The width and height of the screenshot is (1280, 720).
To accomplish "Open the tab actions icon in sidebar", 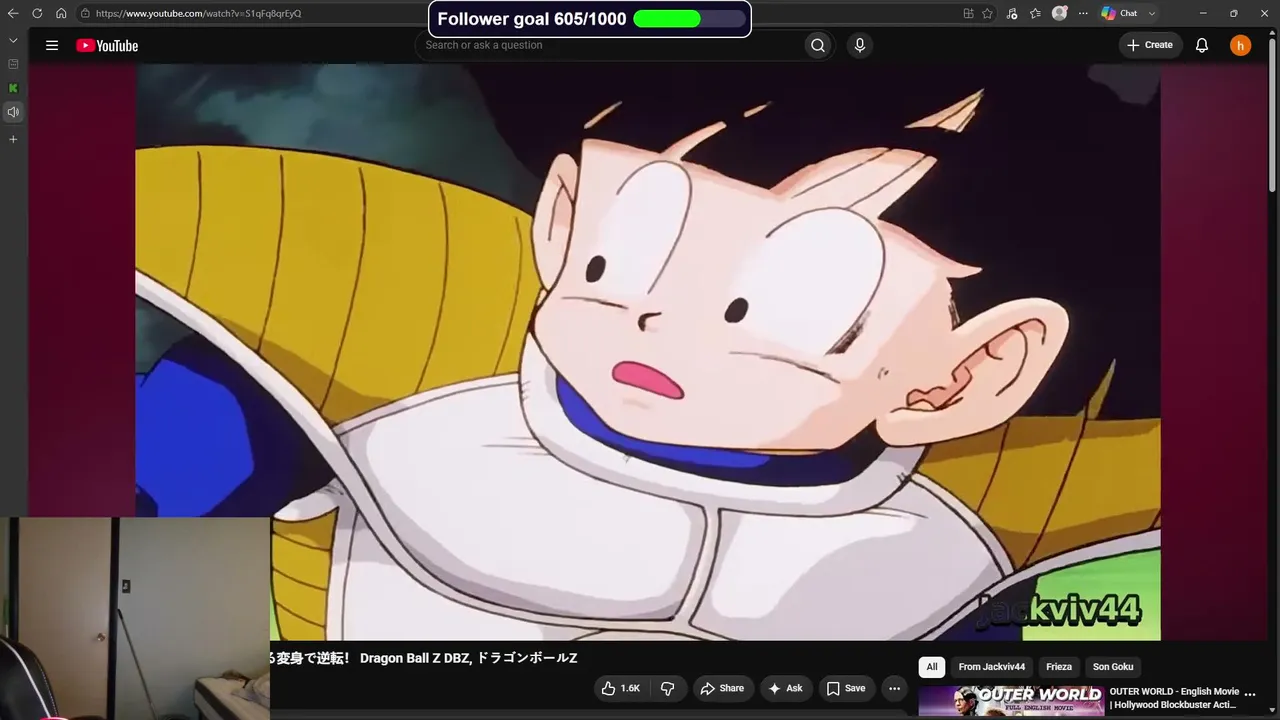I will click(13, 64).
